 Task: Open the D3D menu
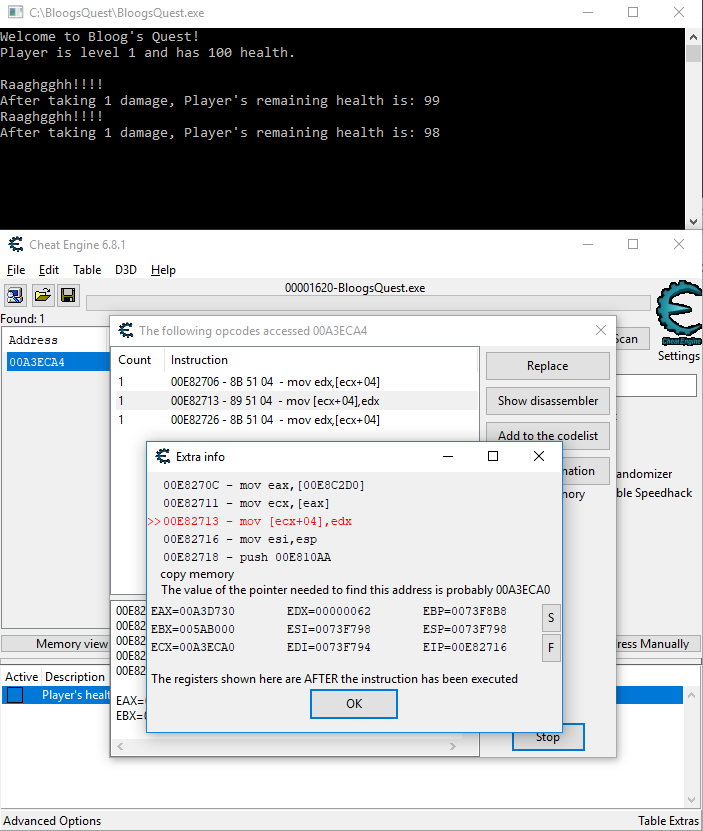coord(126,270)
